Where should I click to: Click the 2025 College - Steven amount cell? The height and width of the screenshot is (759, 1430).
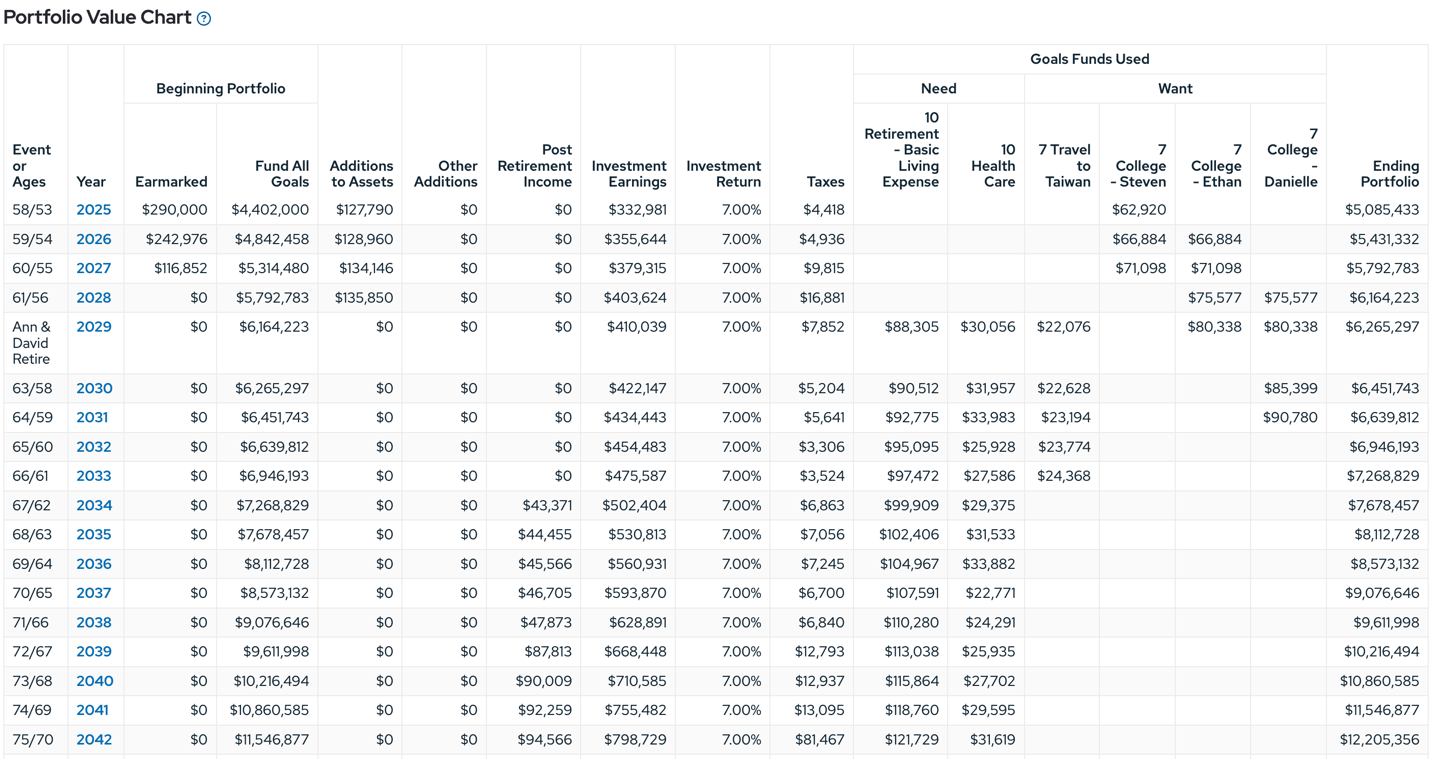coord(1138,210)
